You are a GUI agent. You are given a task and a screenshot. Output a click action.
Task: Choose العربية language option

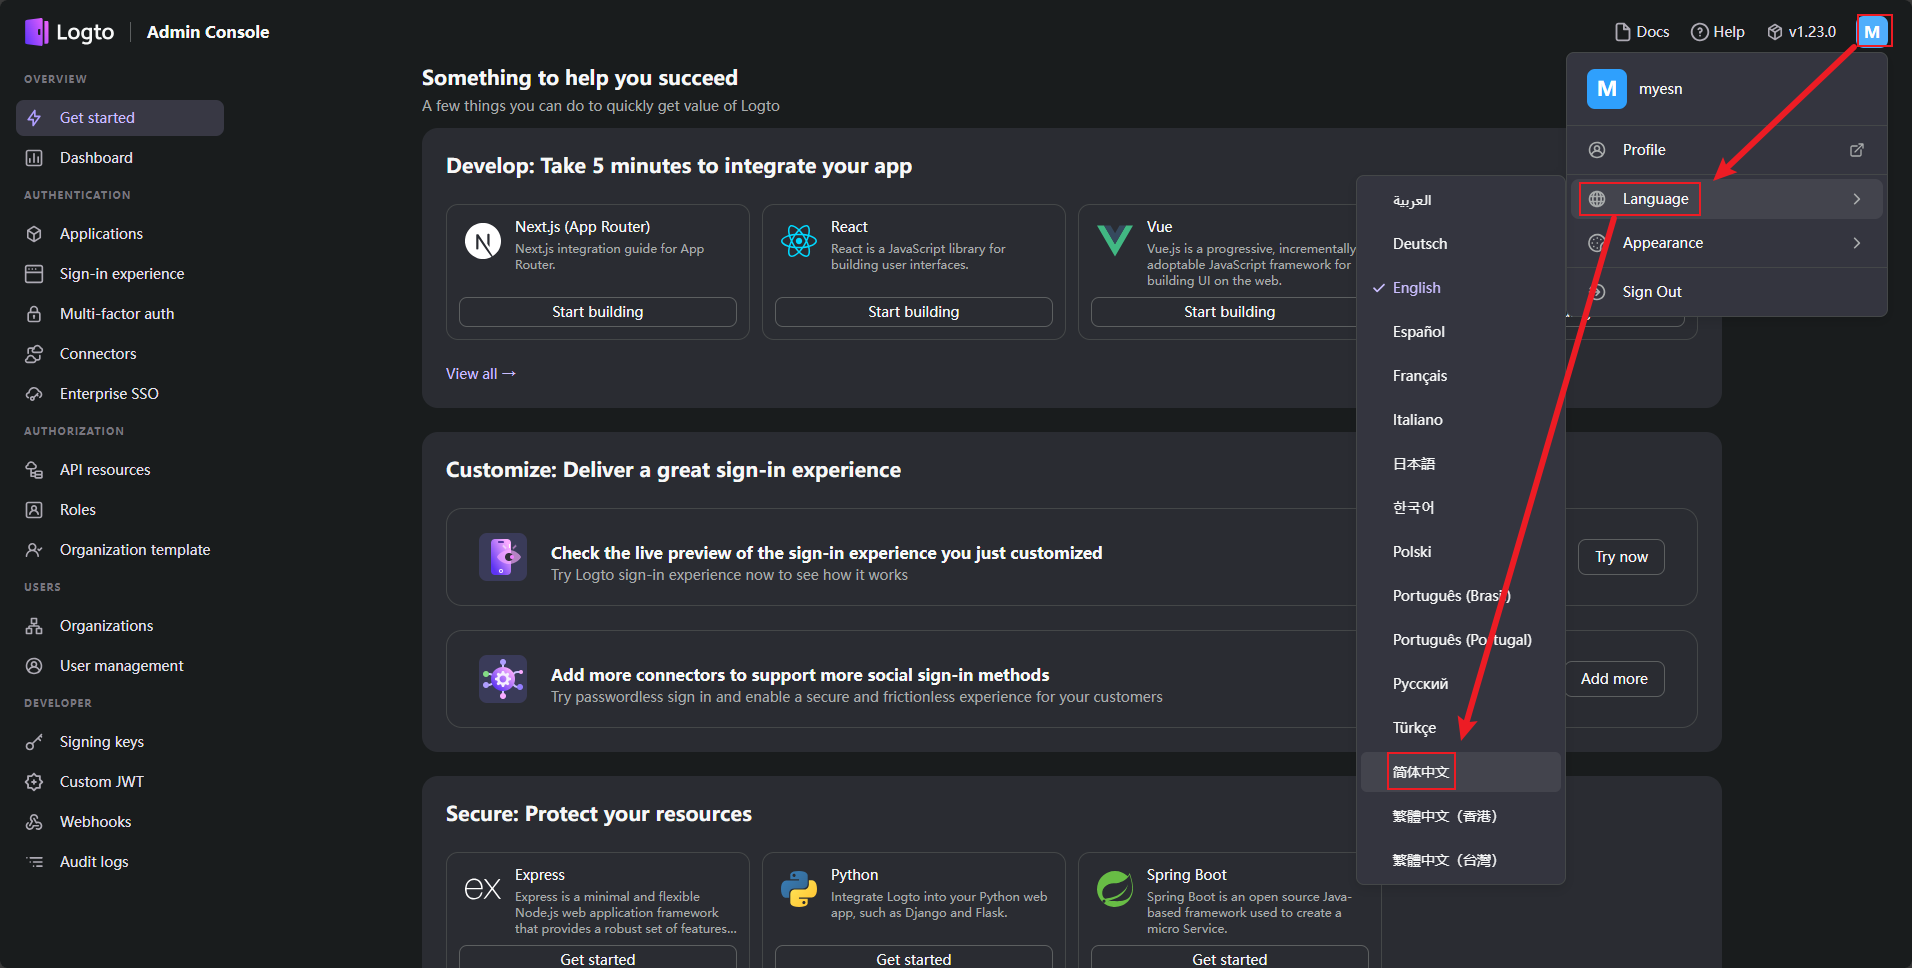(1460, 200)
